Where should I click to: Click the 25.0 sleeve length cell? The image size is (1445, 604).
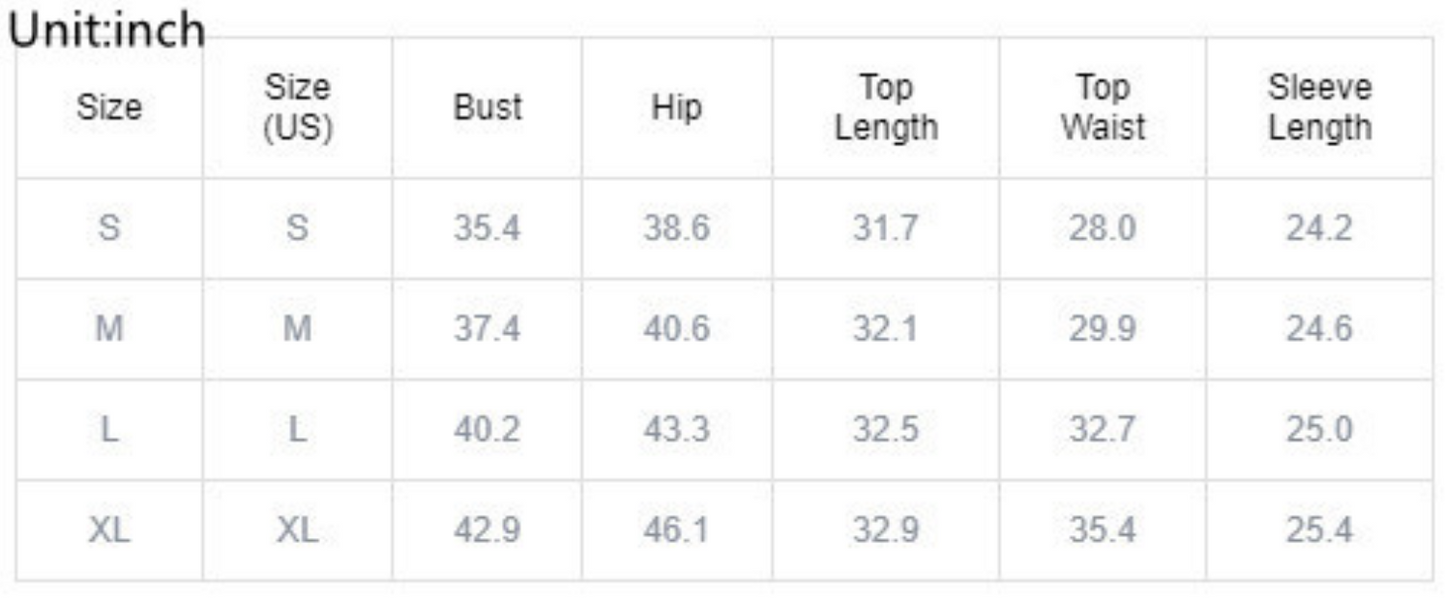pyautogui.click(x=1319, y=430)
